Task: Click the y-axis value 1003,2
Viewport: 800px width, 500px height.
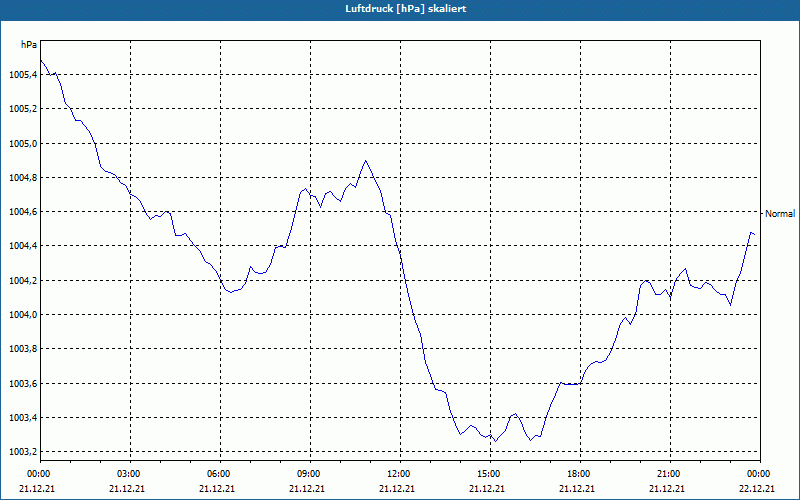Action: pos(23,452)
